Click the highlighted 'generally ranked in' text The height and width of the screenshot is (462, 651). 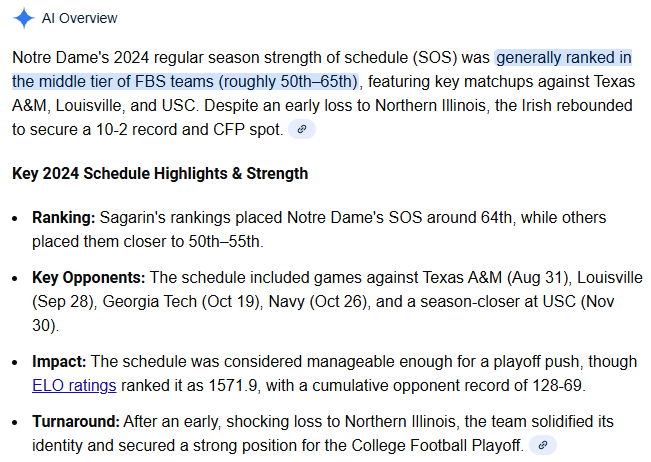[564, 57]
